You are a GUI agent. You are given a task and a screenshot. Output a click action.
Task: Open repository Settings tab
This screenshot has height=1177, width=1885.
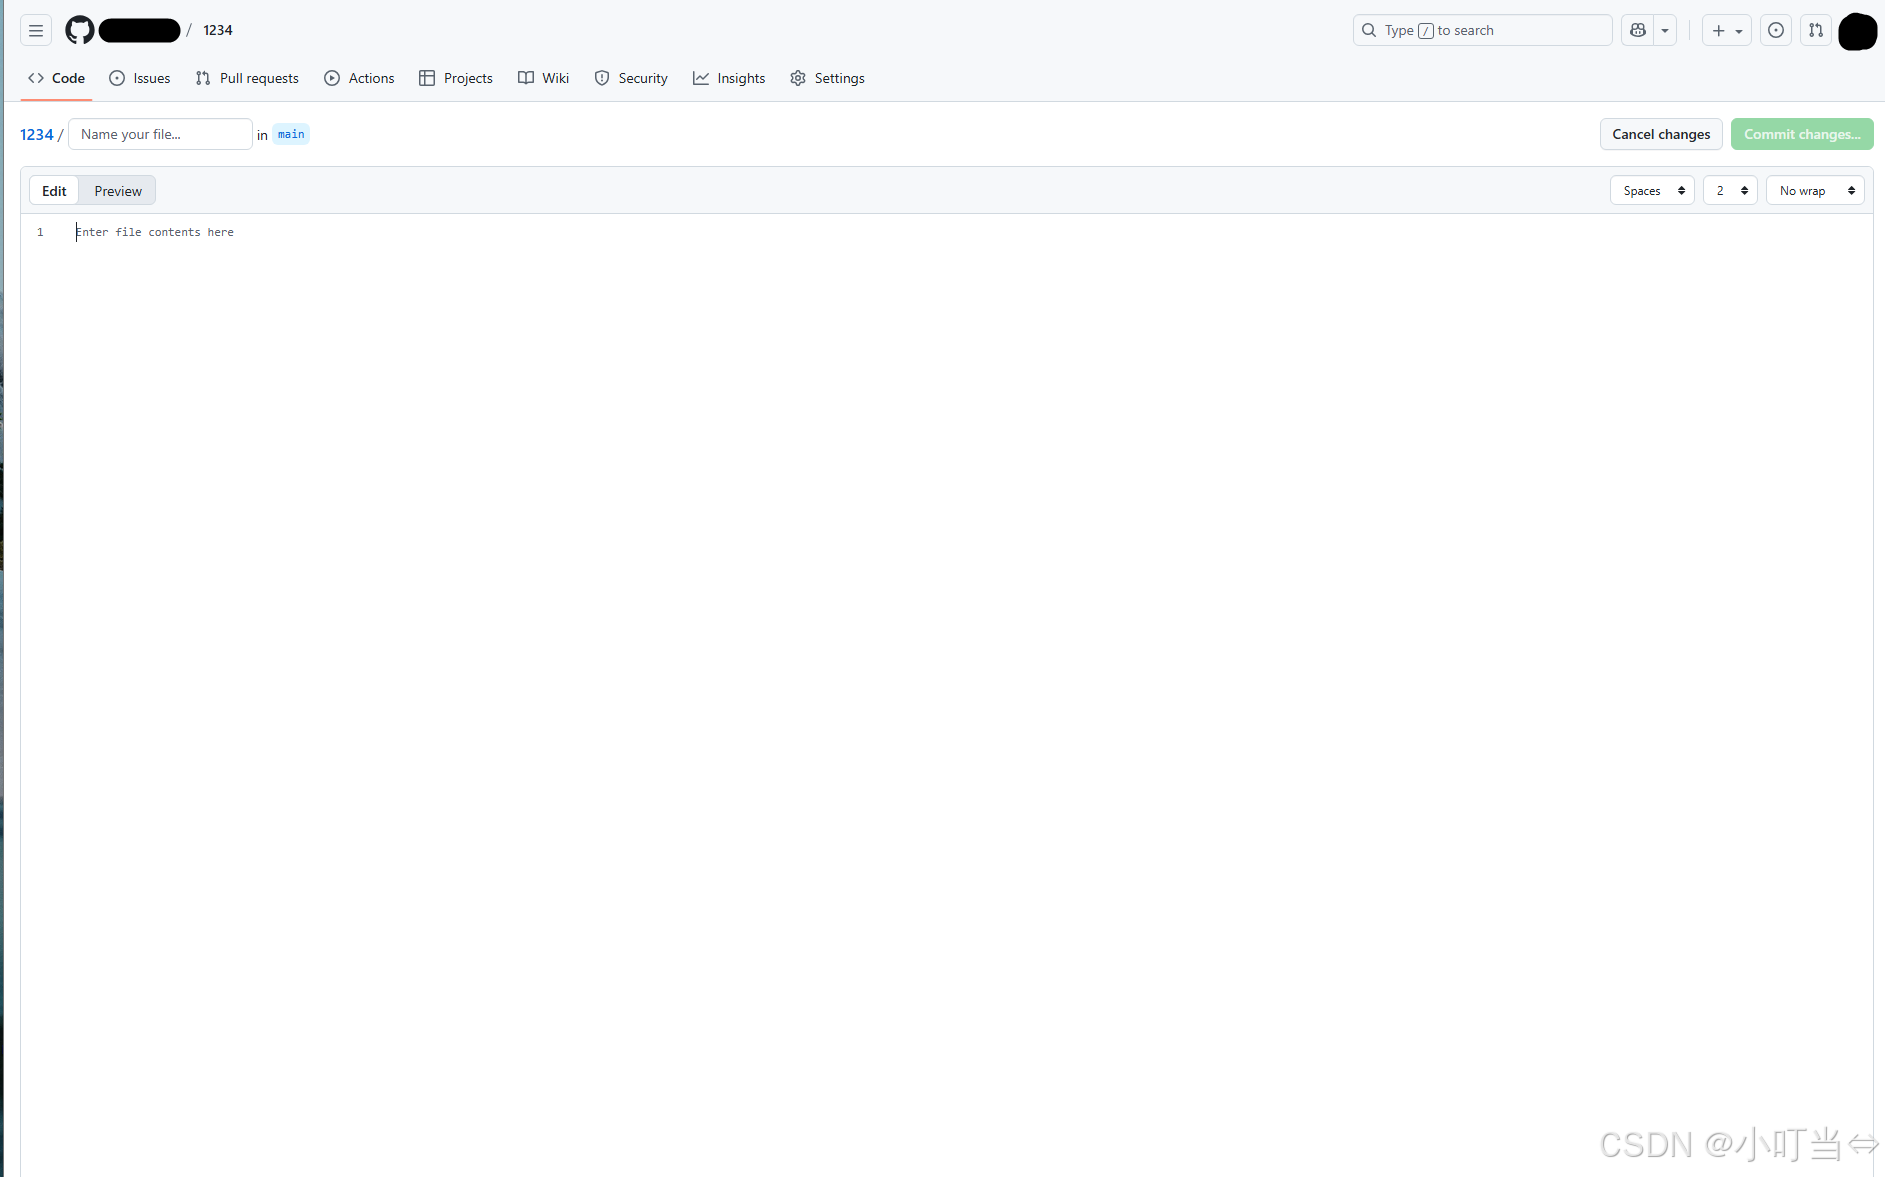[x=827, y=78]
